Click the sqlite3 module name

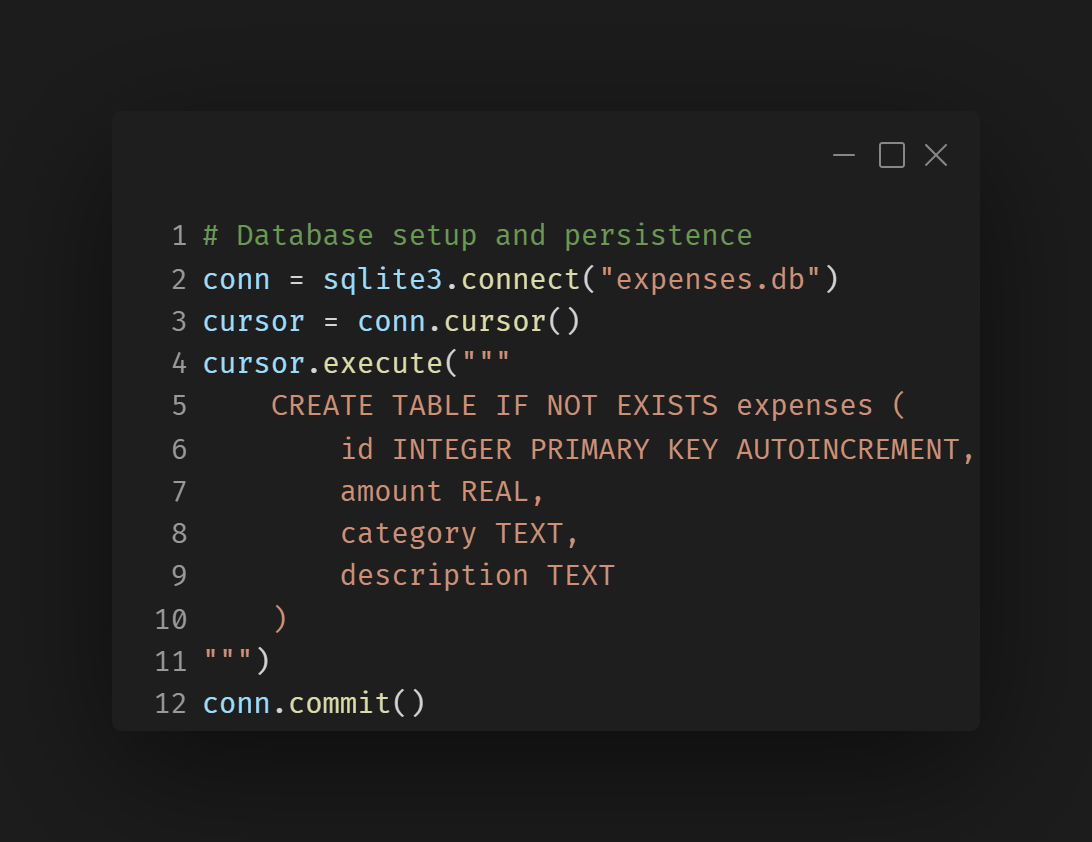pyautogui.click(x=382, y=279)
